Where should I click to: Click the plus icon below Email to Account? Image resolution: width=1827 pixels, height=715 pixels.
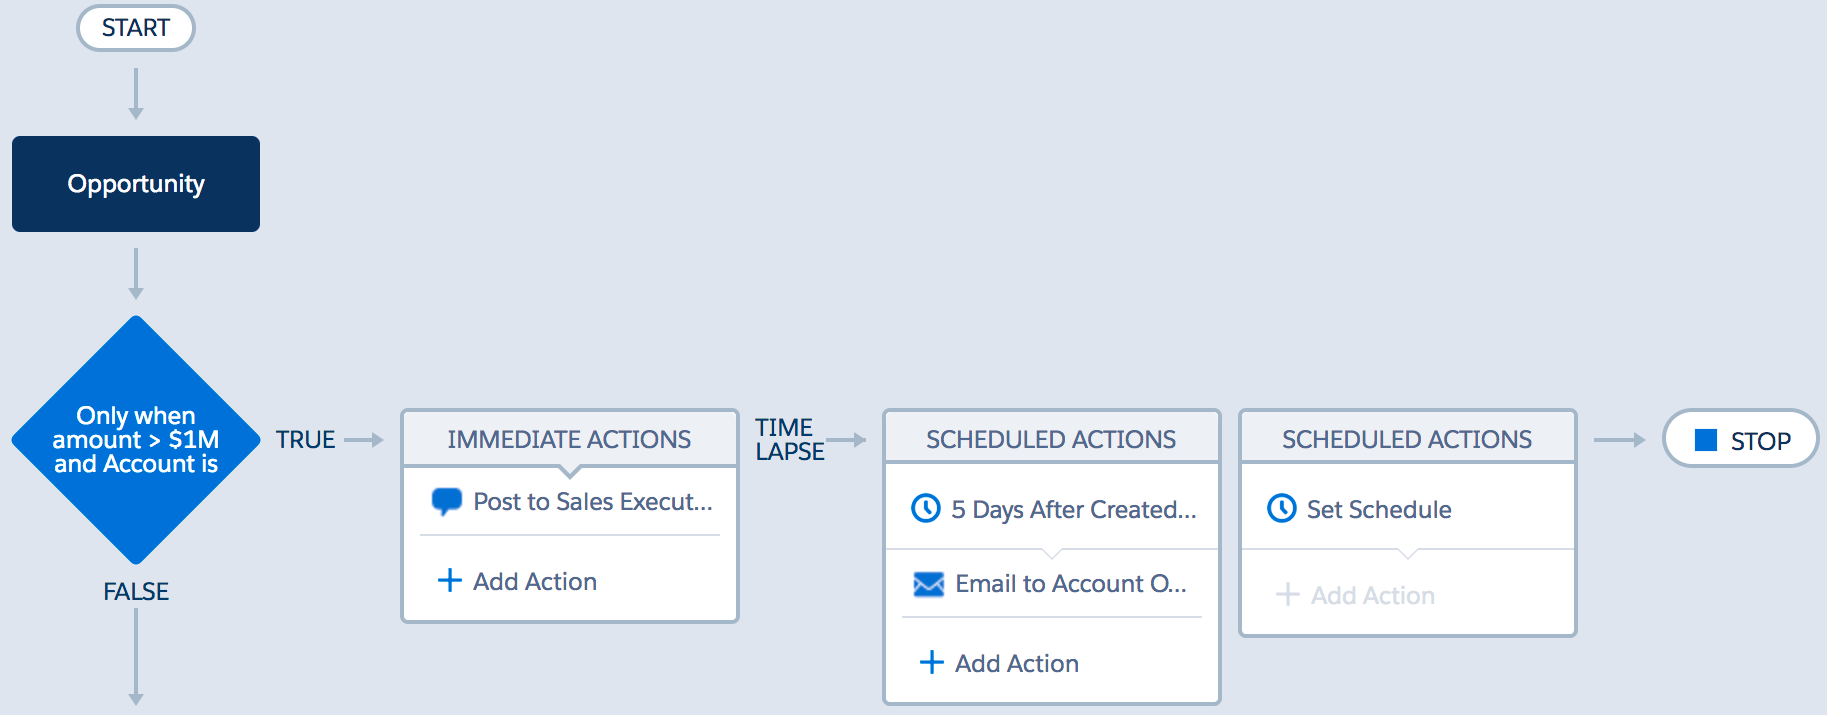pyautogui.click(x=931, y=663)
